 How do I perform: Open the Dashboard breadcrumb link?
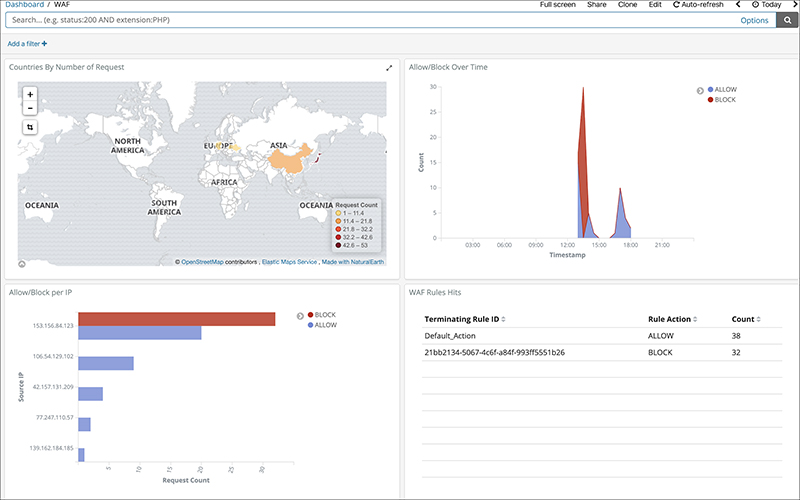click(x=25, y=5)
